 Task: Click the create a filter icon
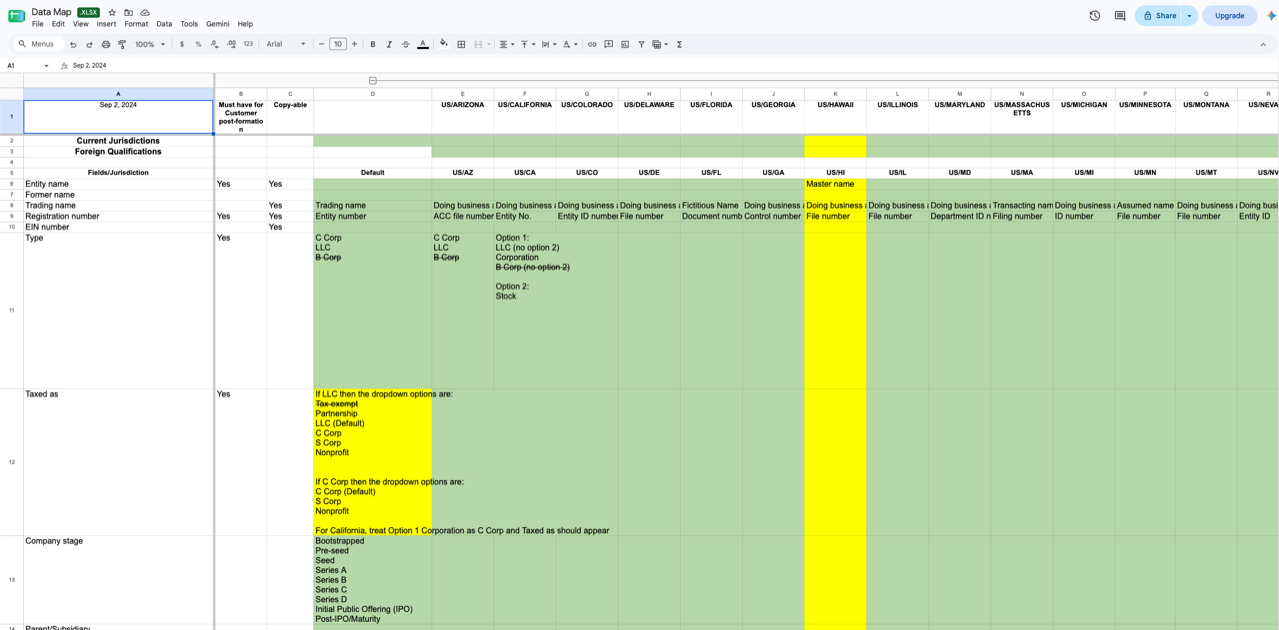[x=641, y=44]
